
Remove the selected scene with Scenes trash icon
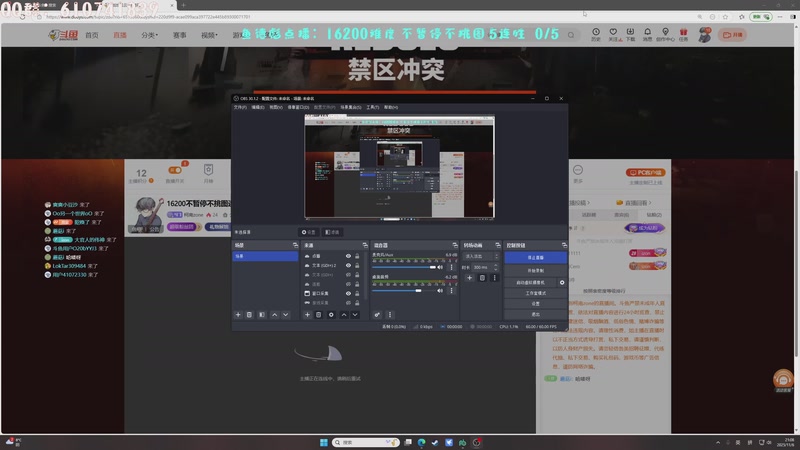[x=249, y=315]
